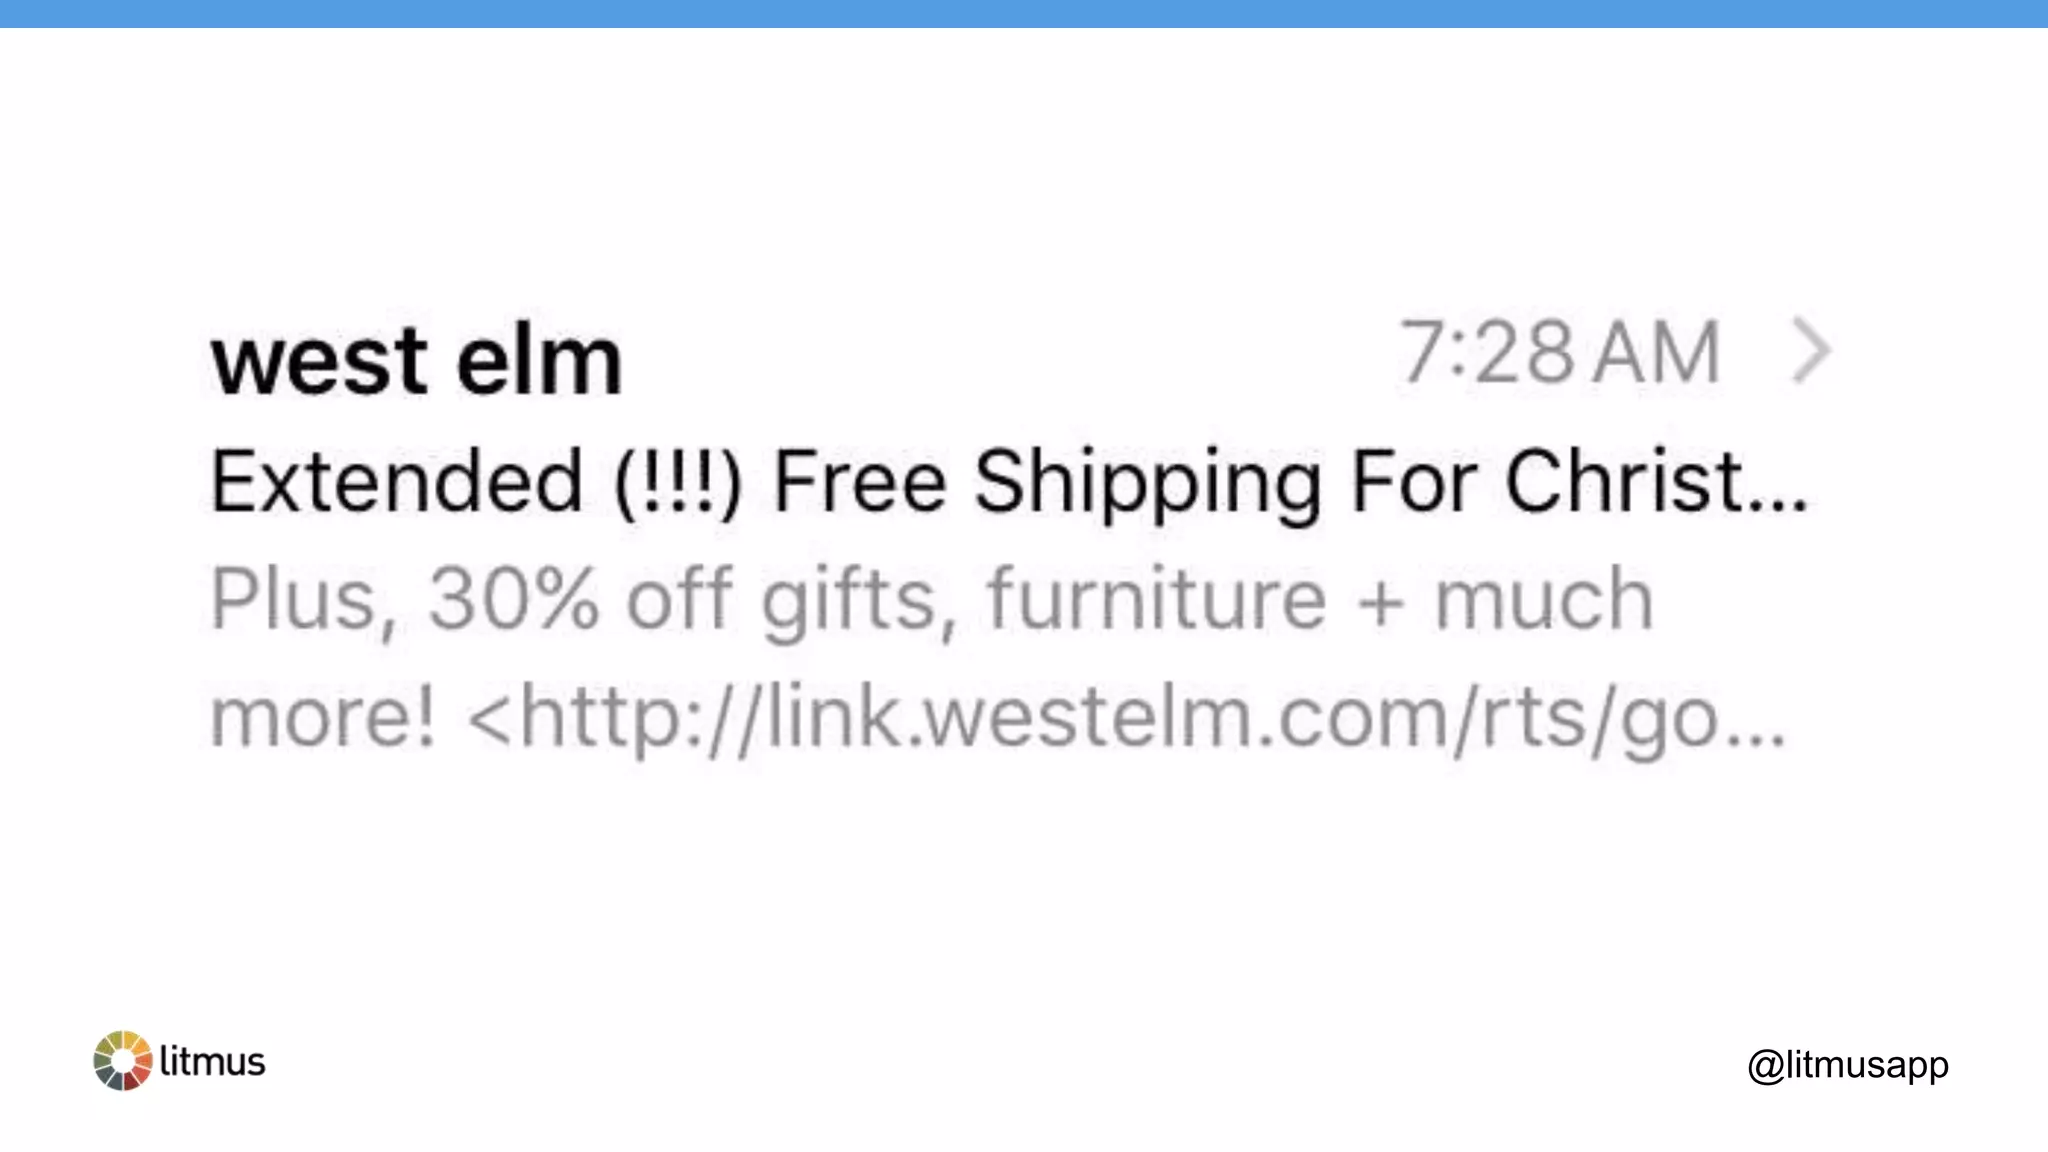
Task: Expand the email using the right chevron
Action: (1811, 351)
